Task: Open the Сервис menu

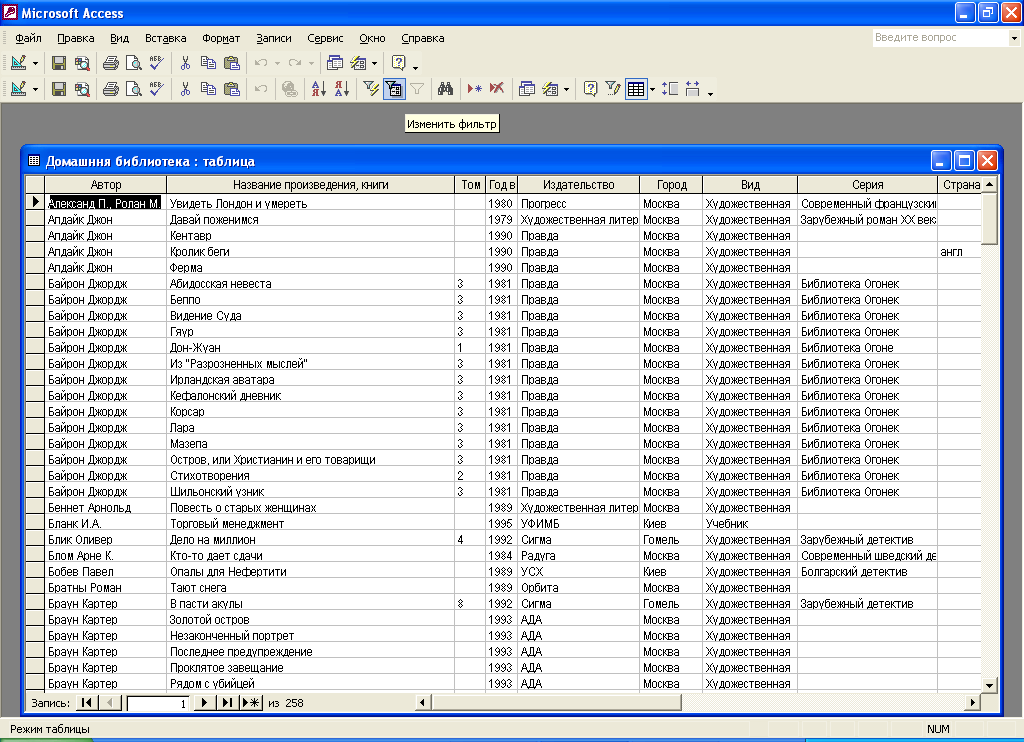Action: click(x=325, y=38)
